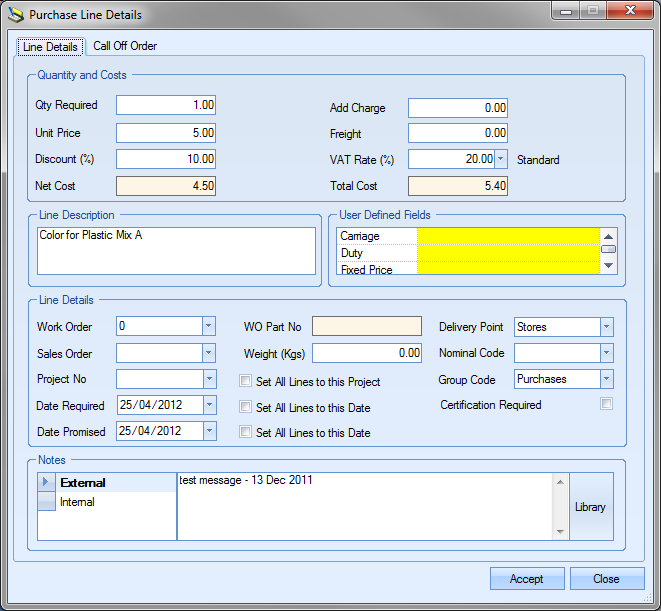Viewport: 661px width, 611px height.
Task: Select the External notes row arrow
Action: (46, 482)
